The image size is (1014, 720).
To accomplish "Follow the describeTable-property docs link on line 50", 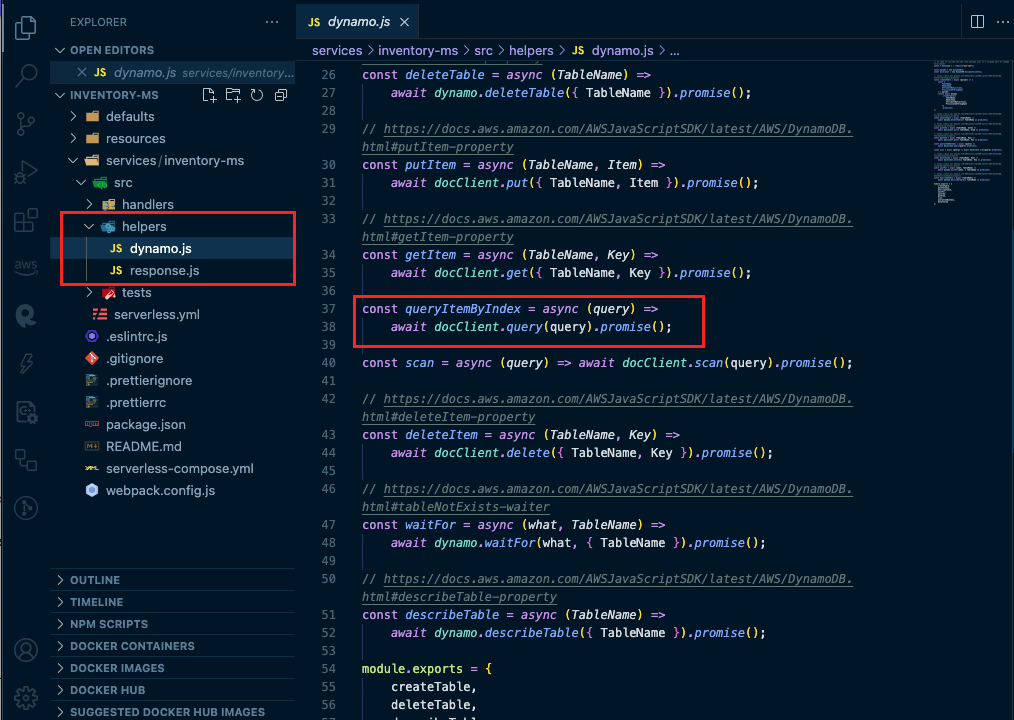I will pos(618,578).
